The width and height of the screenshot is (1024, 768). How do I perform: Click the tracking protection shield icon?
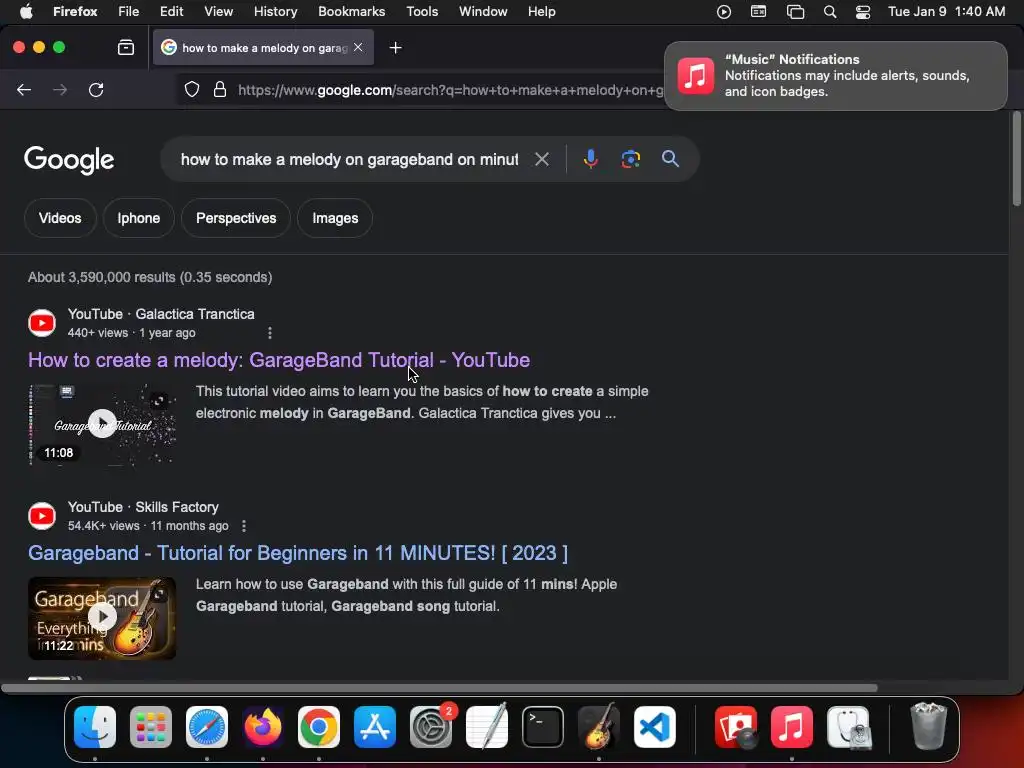(x=191, y=89)
